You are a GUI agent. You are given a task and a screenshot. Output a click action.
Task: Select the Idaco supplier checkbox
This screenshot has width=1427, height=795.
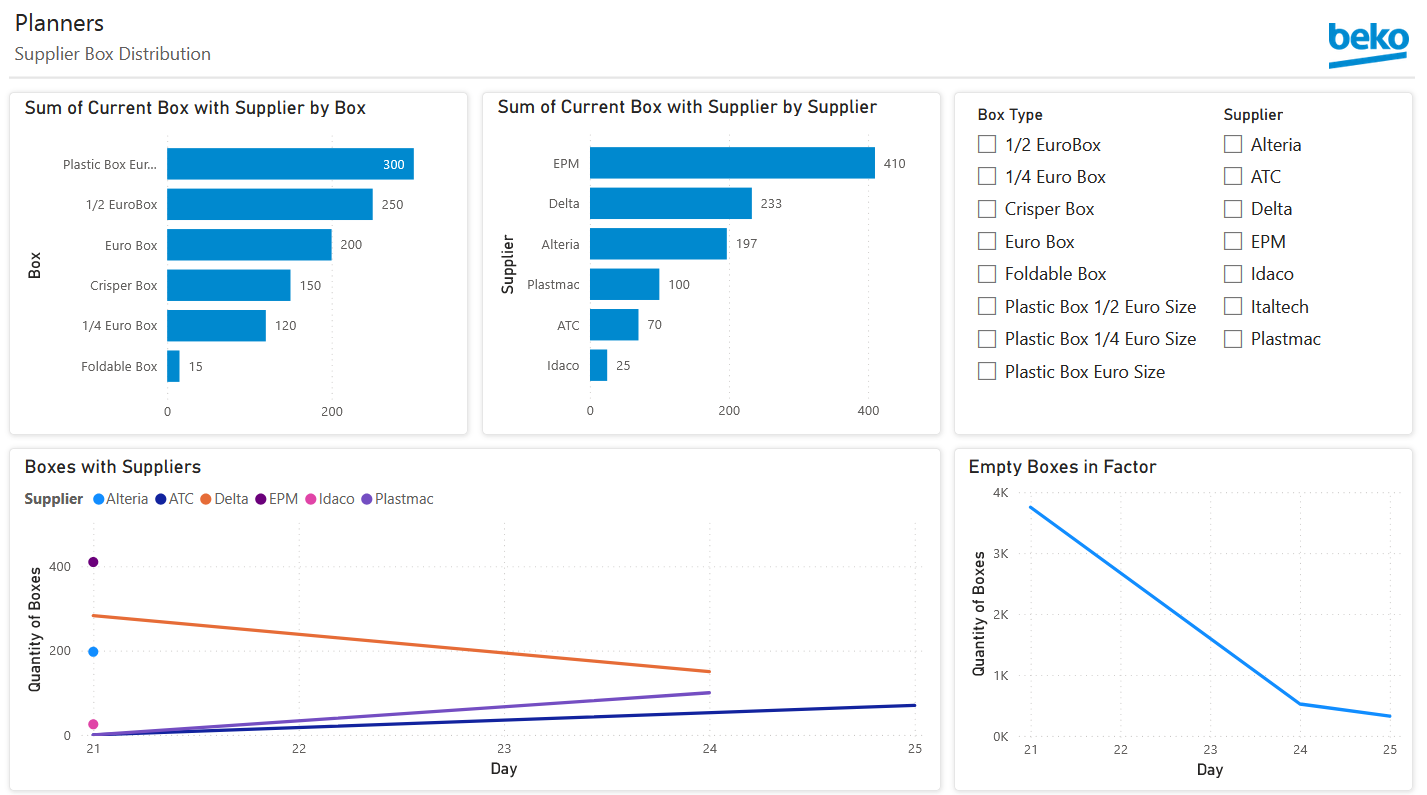pos(1233,274)
